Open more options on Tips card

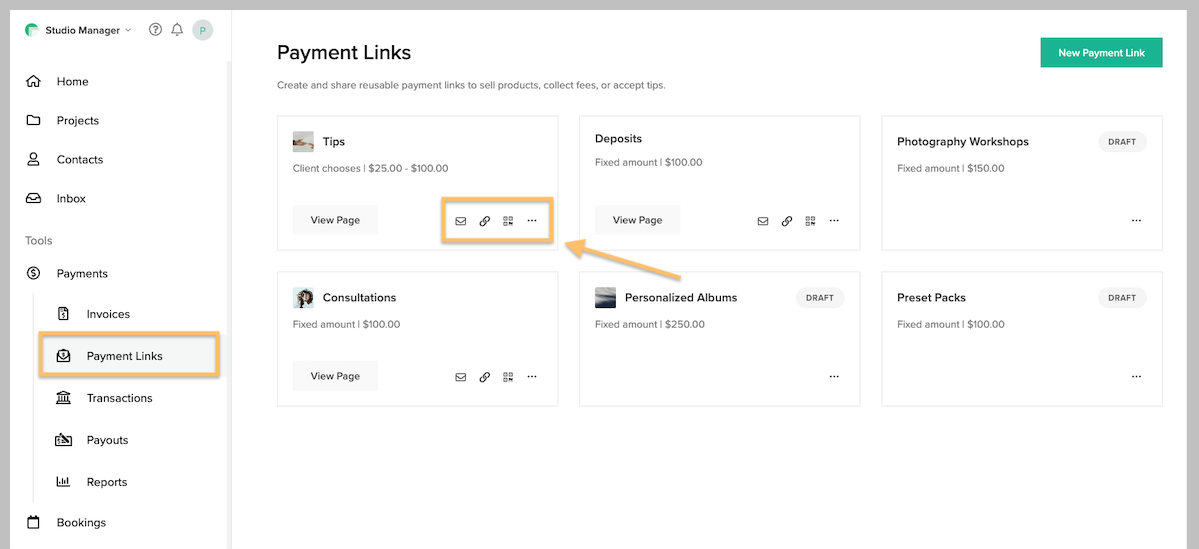(532, 221)
